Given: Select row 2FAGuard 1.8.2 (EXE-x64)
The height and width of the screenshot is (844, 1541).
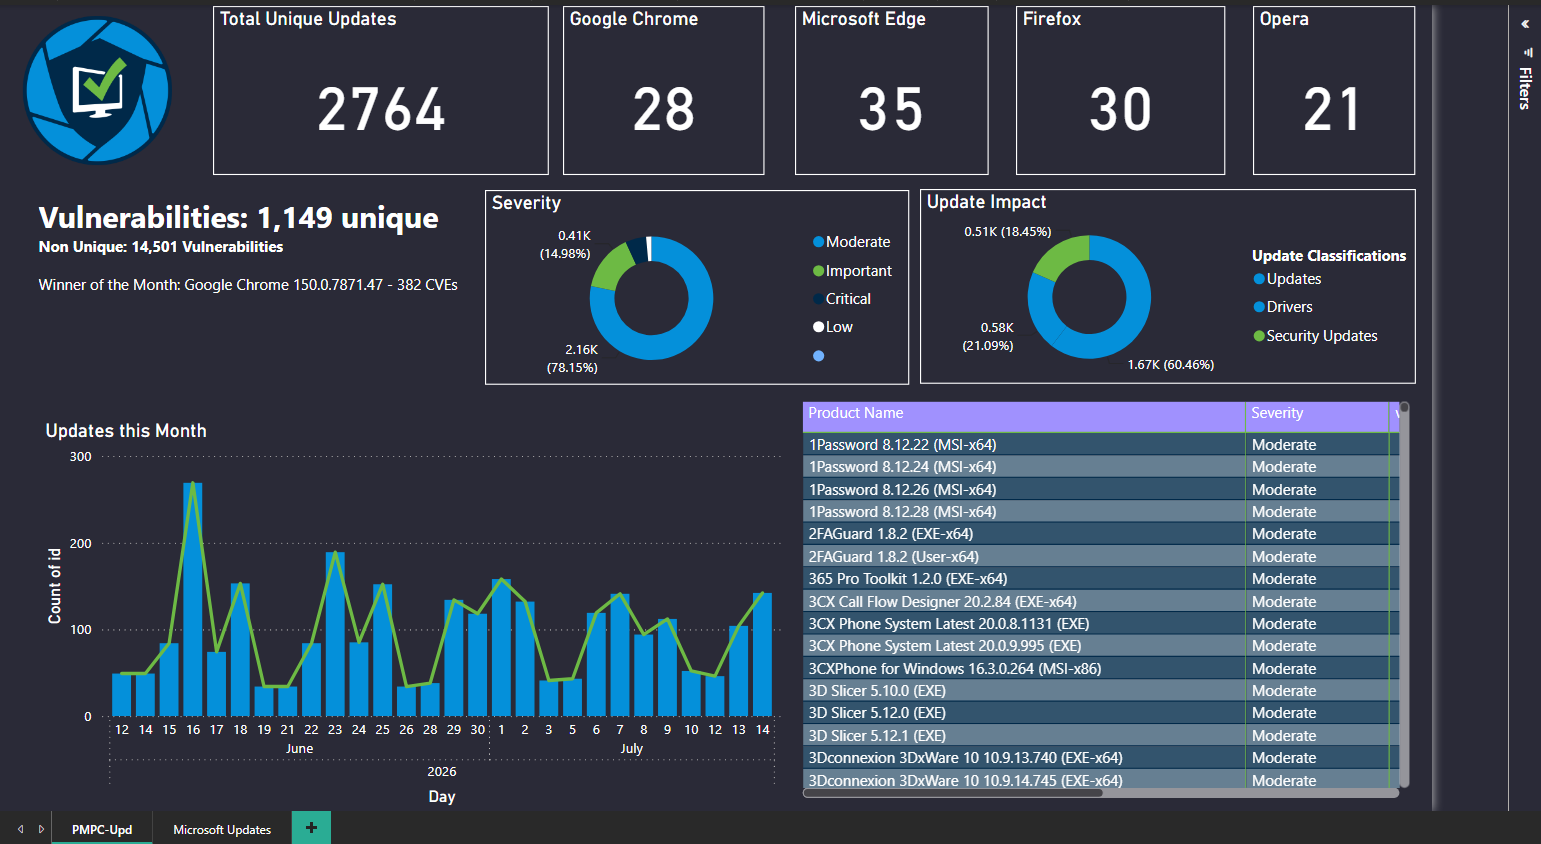Looking at the screenshot, I should [1100, 534].
